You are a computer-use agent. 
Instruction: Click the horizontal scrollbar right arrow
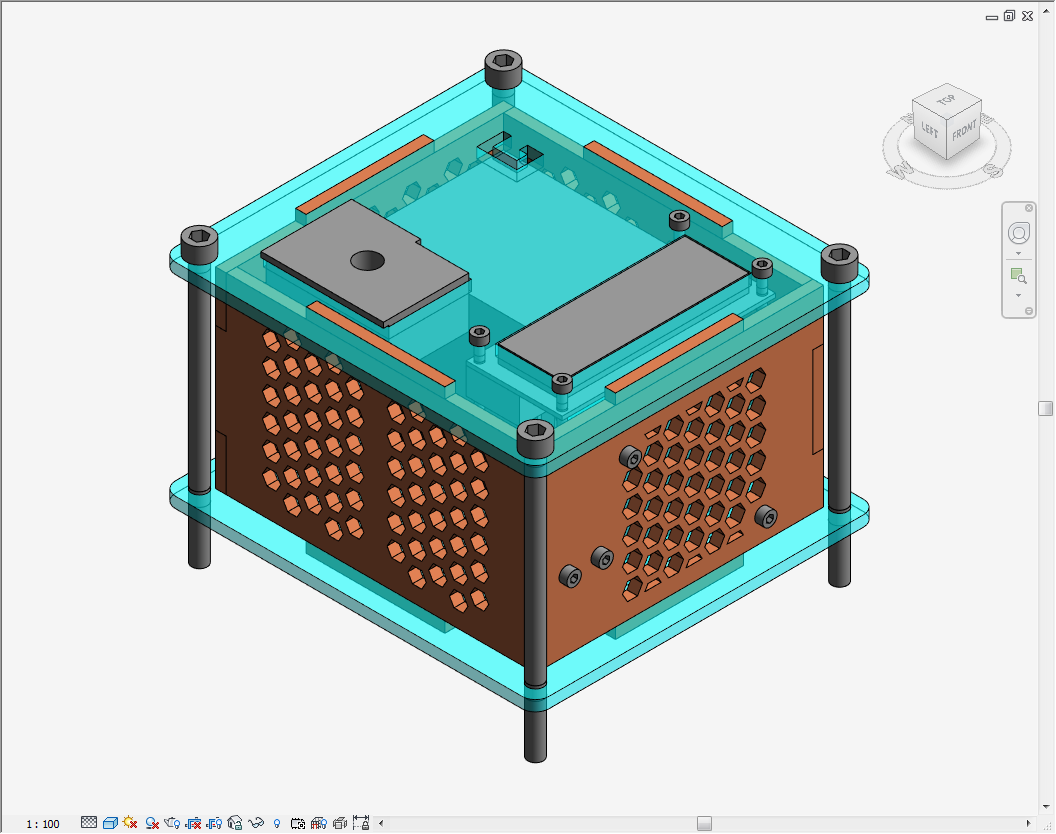(1028, 823)
